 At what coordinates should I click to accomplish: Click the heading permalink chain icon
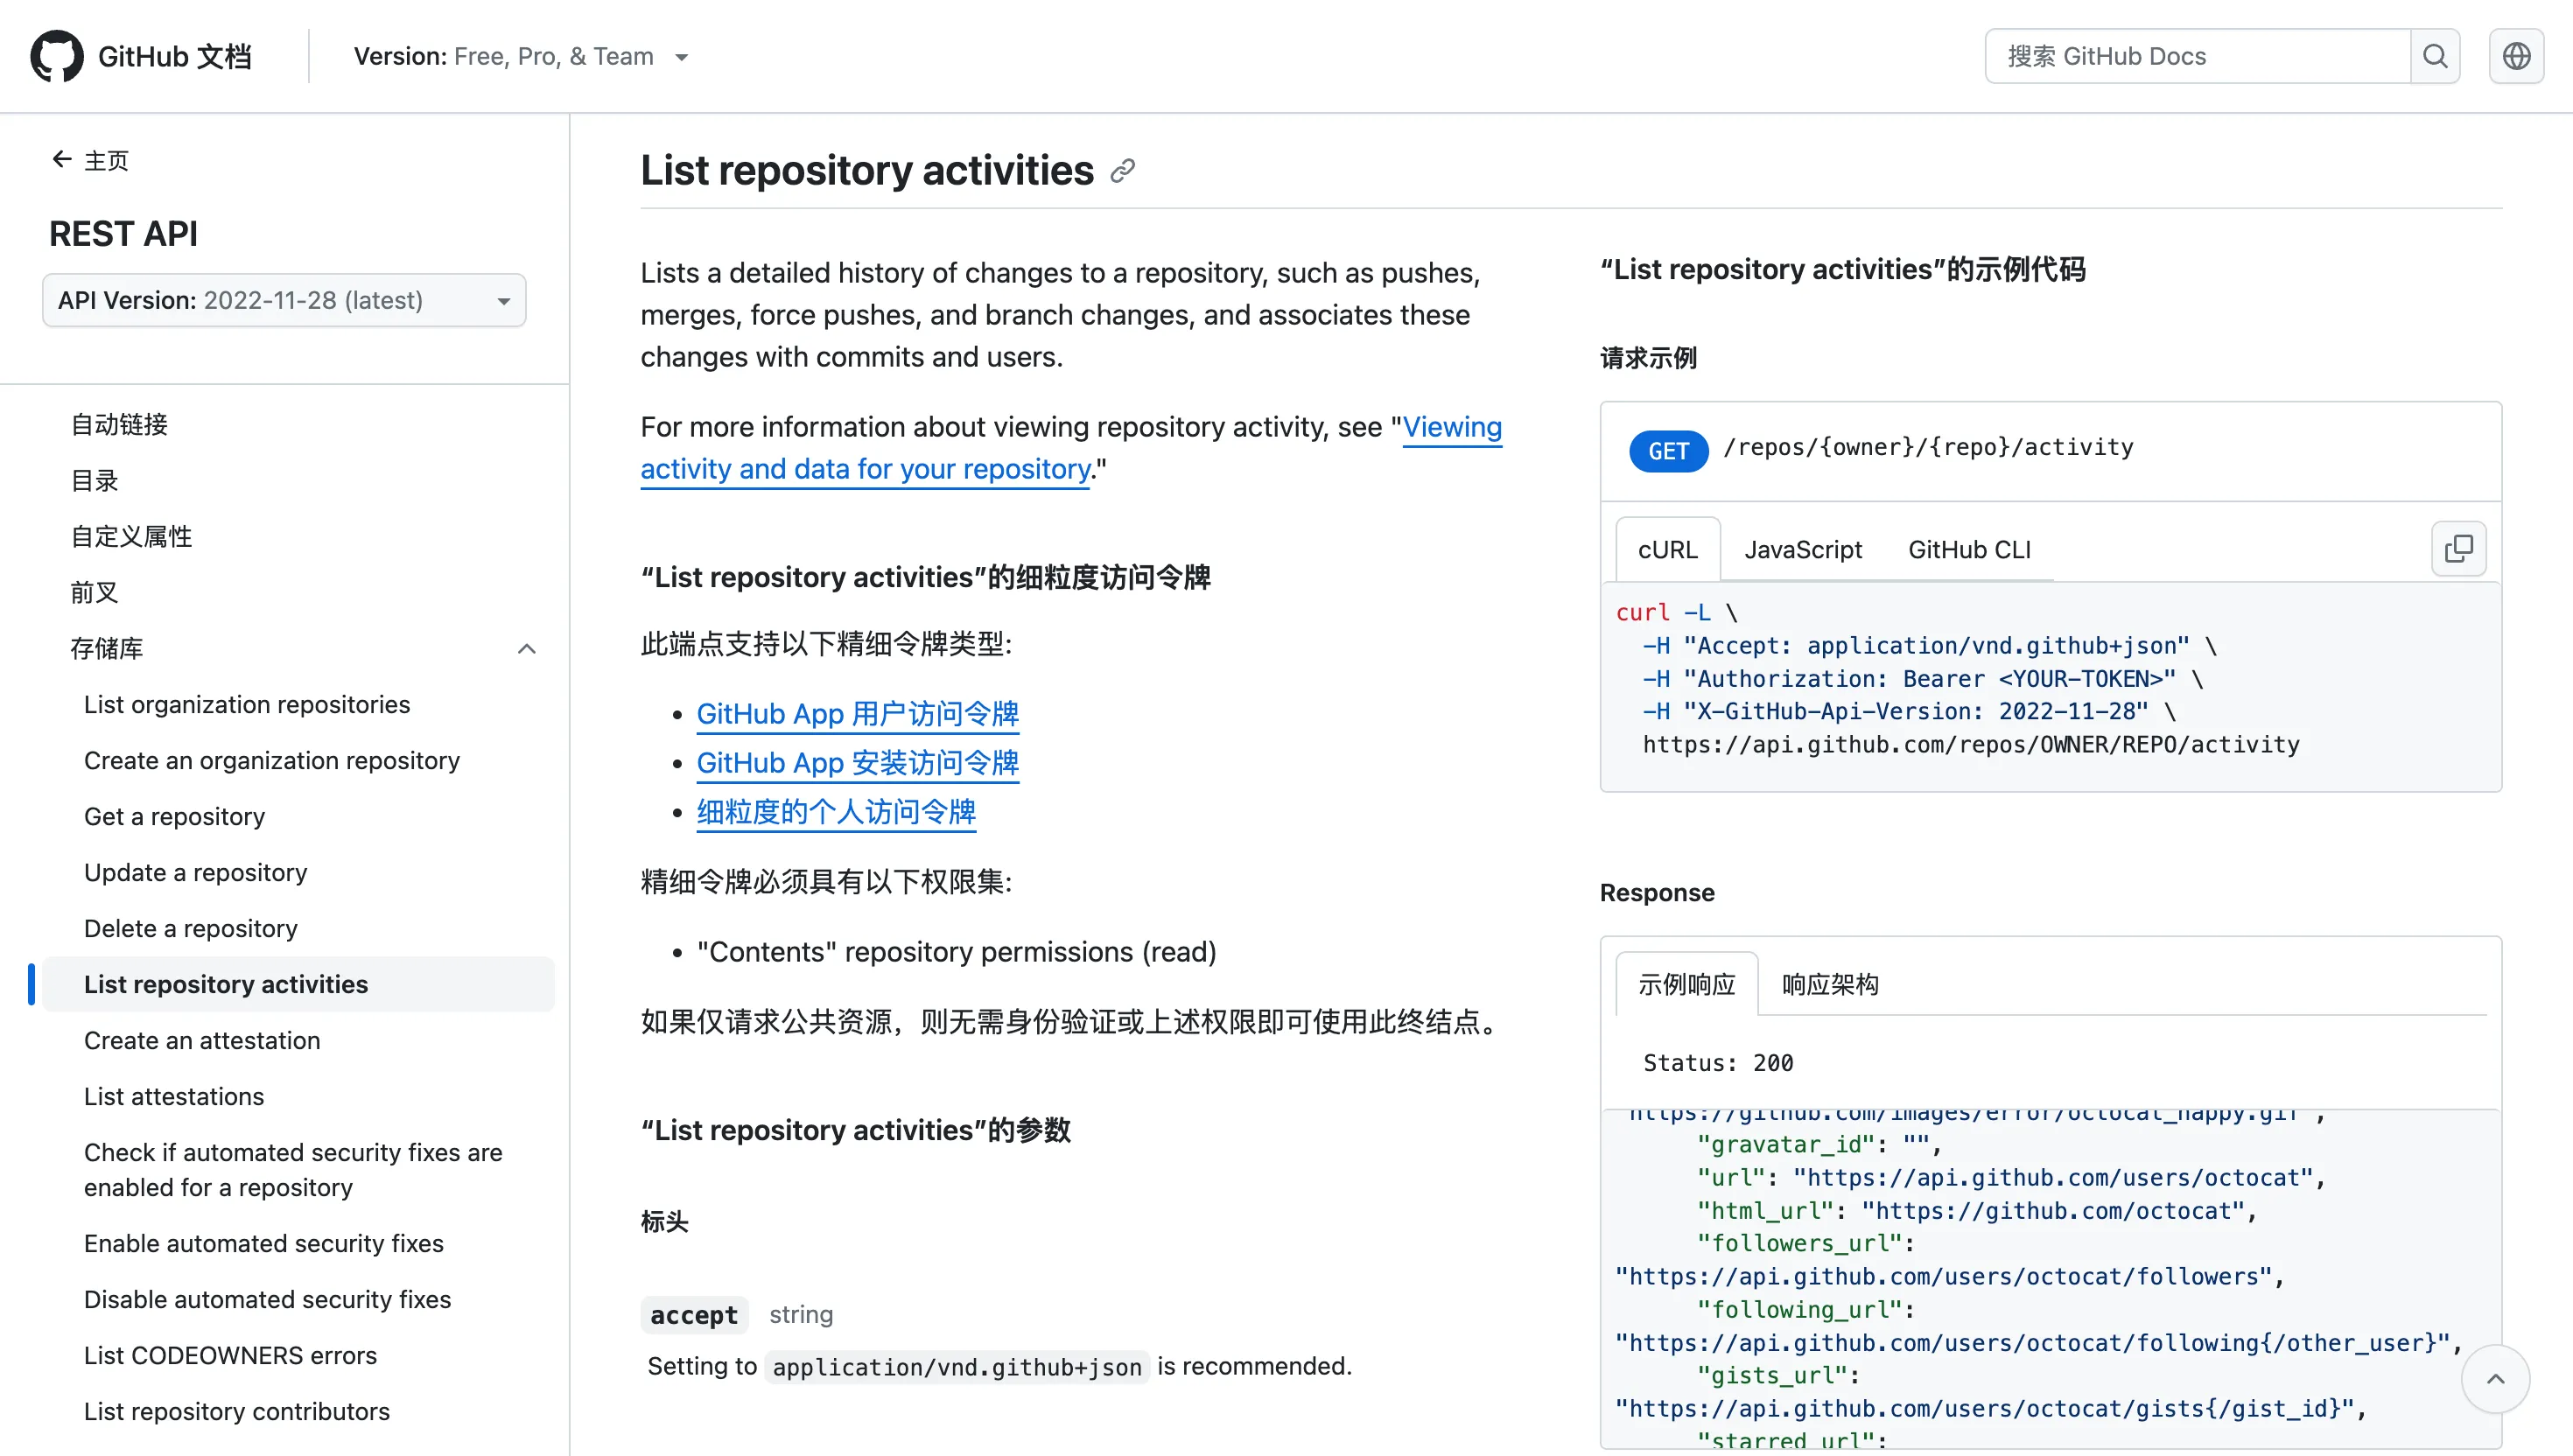pyautogui.click(x=1122, y=171)
